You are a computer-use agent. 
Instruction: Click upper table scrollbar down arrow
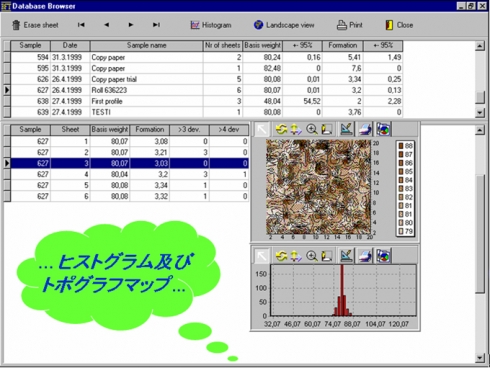click(x=480, y=113)
